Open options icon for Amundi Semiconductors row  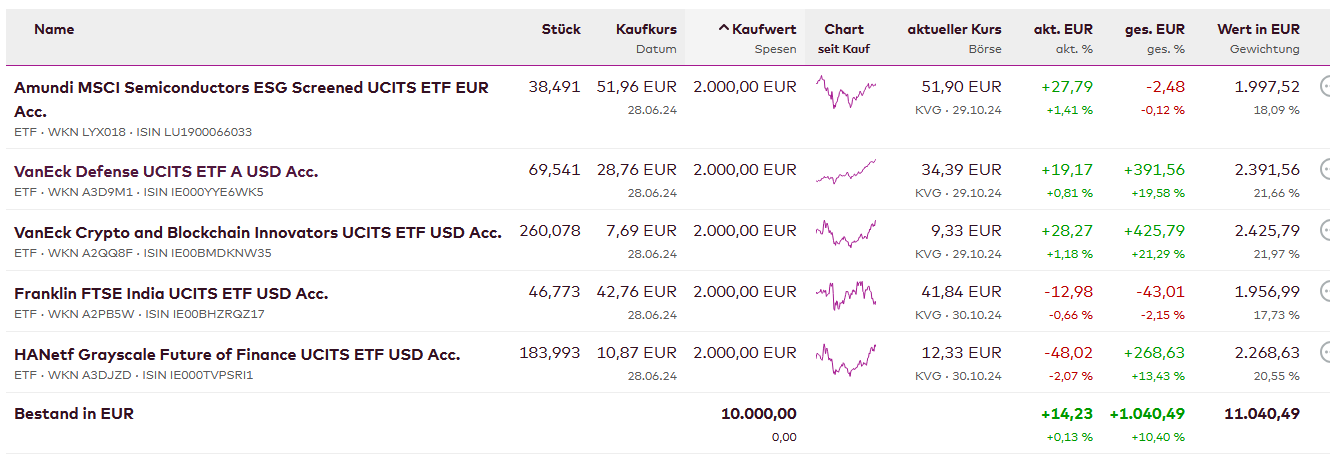tap(1325, 87)
